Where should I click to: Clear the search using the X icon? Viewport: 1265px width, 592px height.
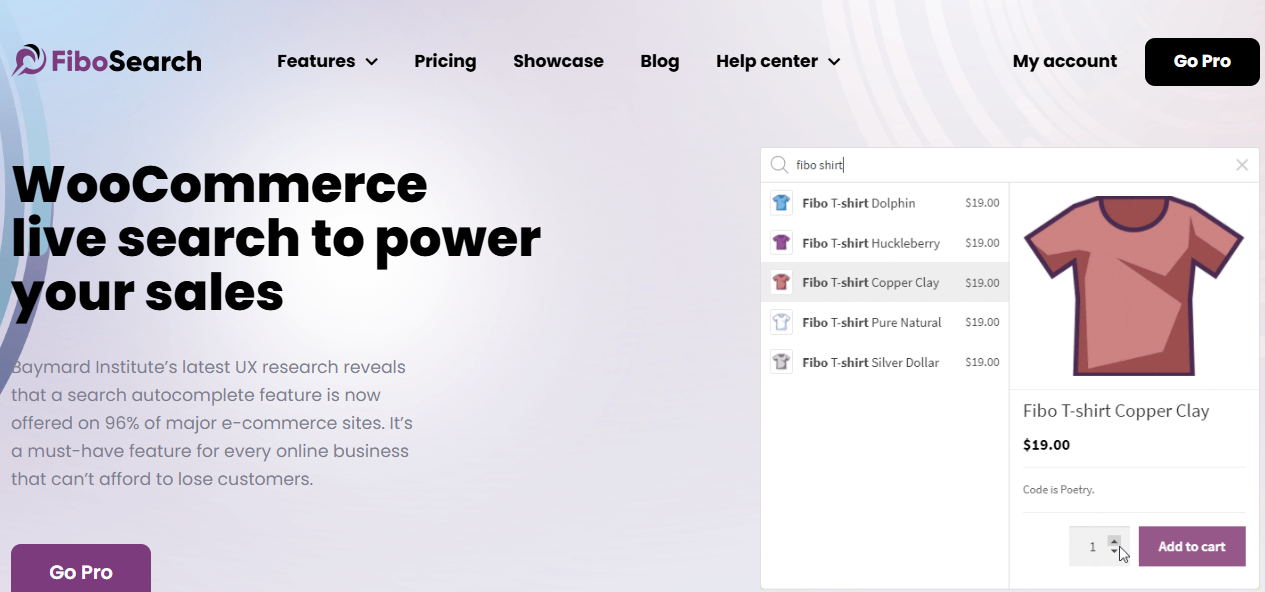(x=1242, y=164)
